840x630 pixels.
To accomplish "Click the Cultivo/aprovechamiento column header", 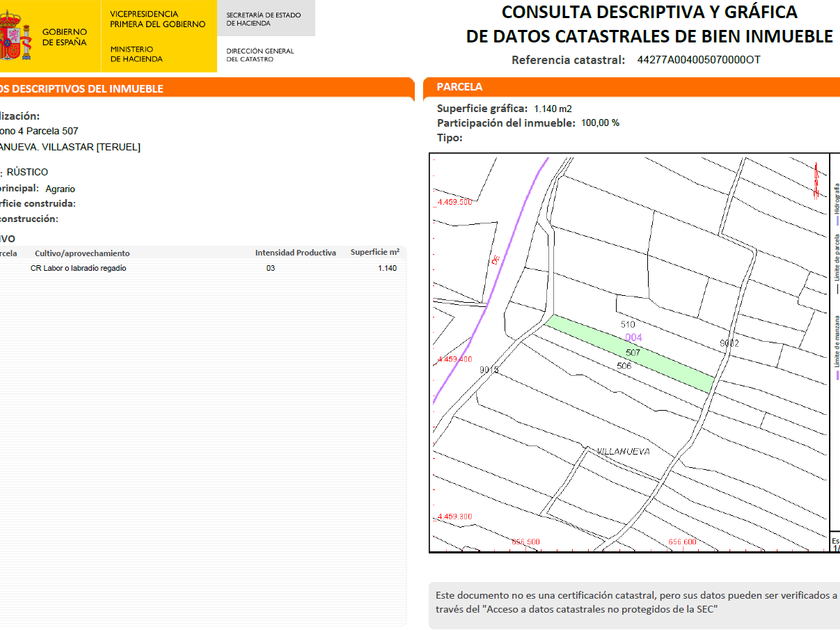I will [x=82, y=253].
